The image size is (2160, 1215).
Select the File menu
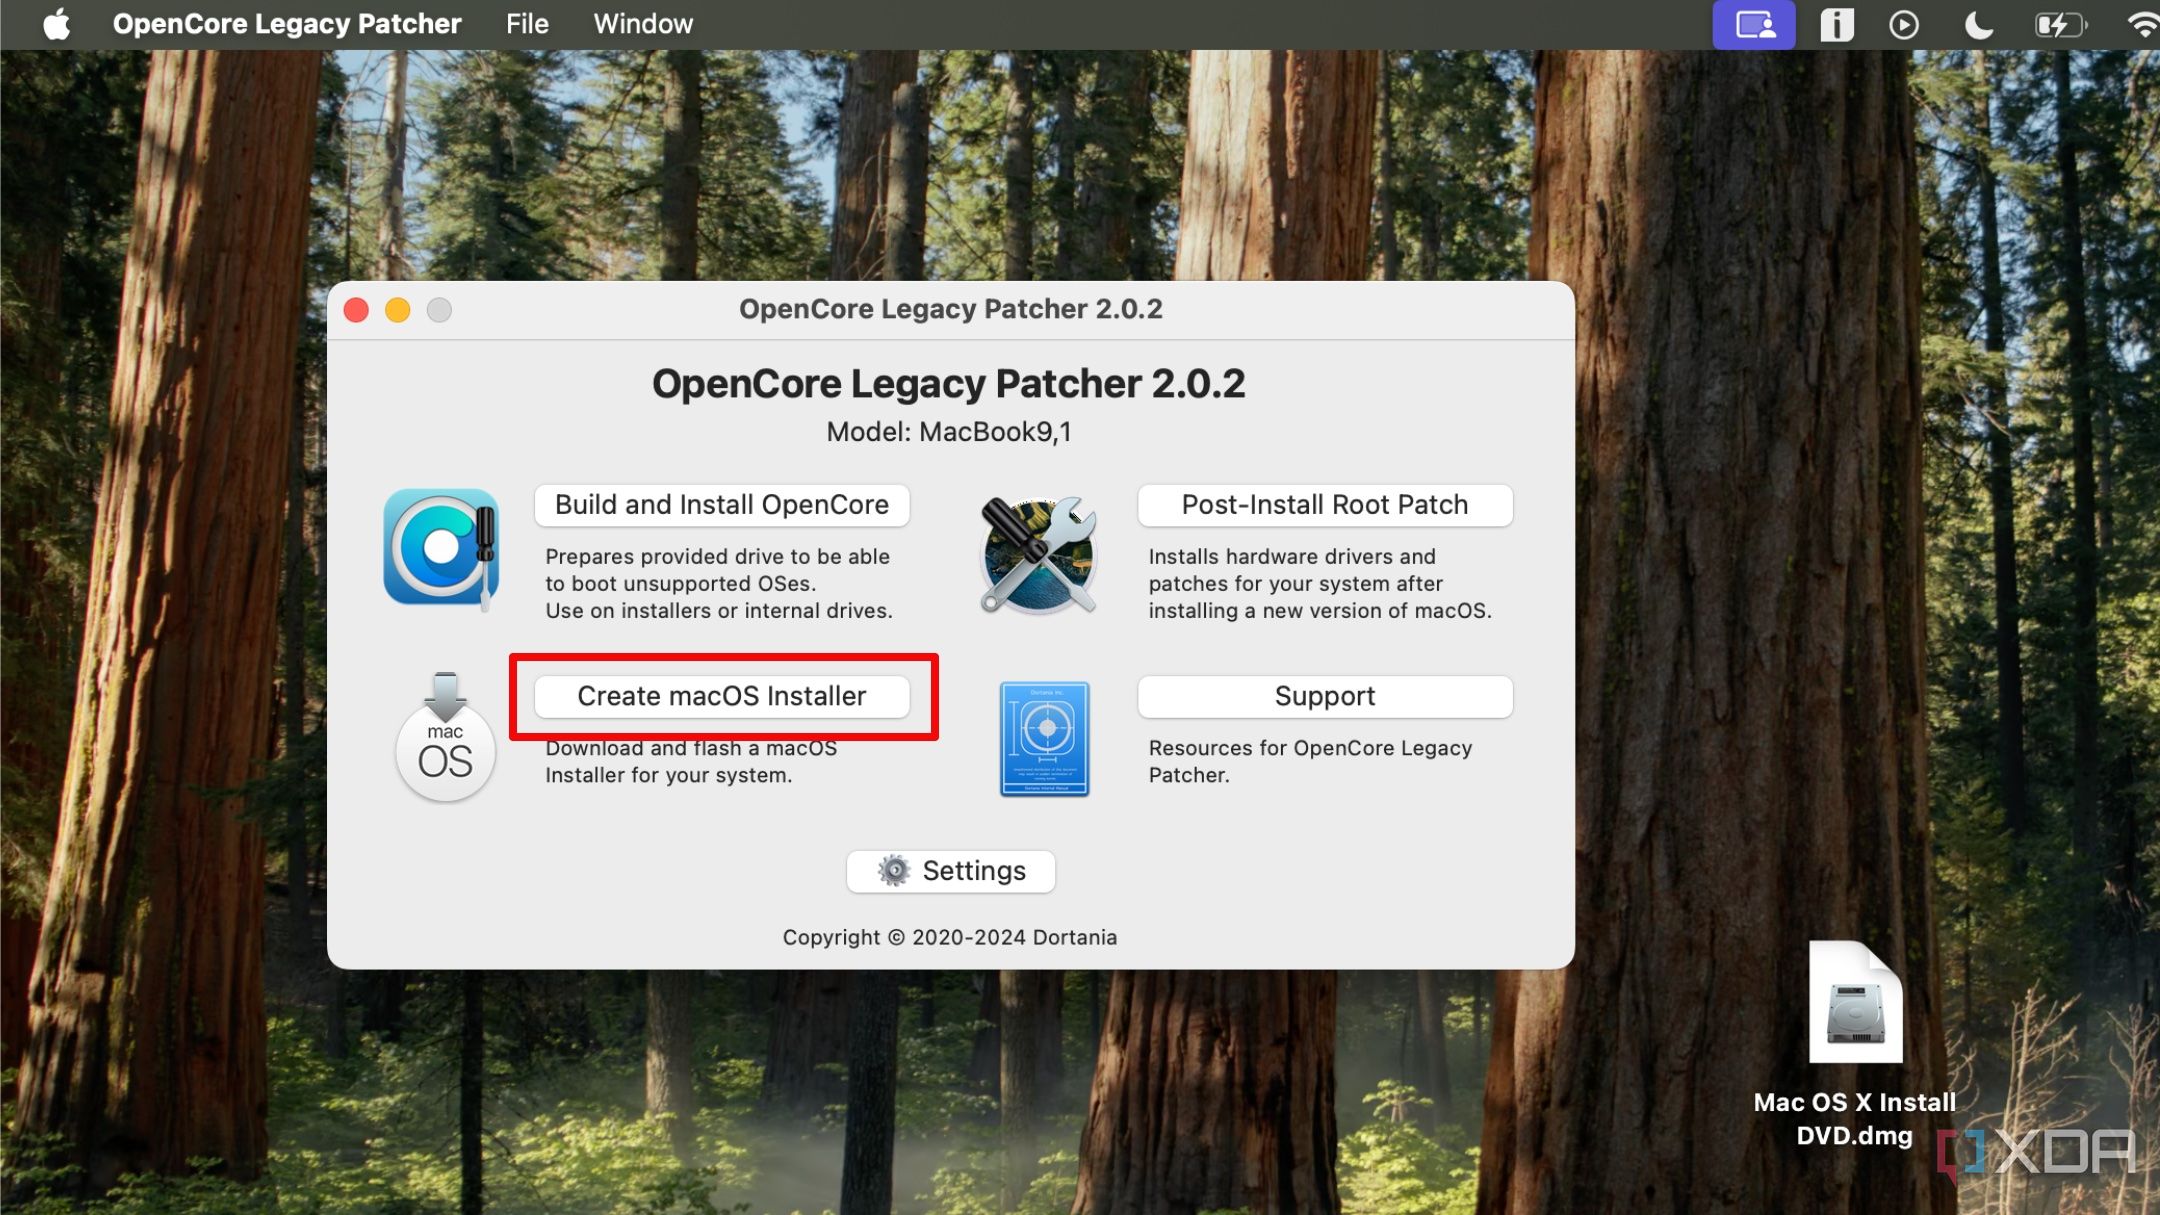coord(530,24)
